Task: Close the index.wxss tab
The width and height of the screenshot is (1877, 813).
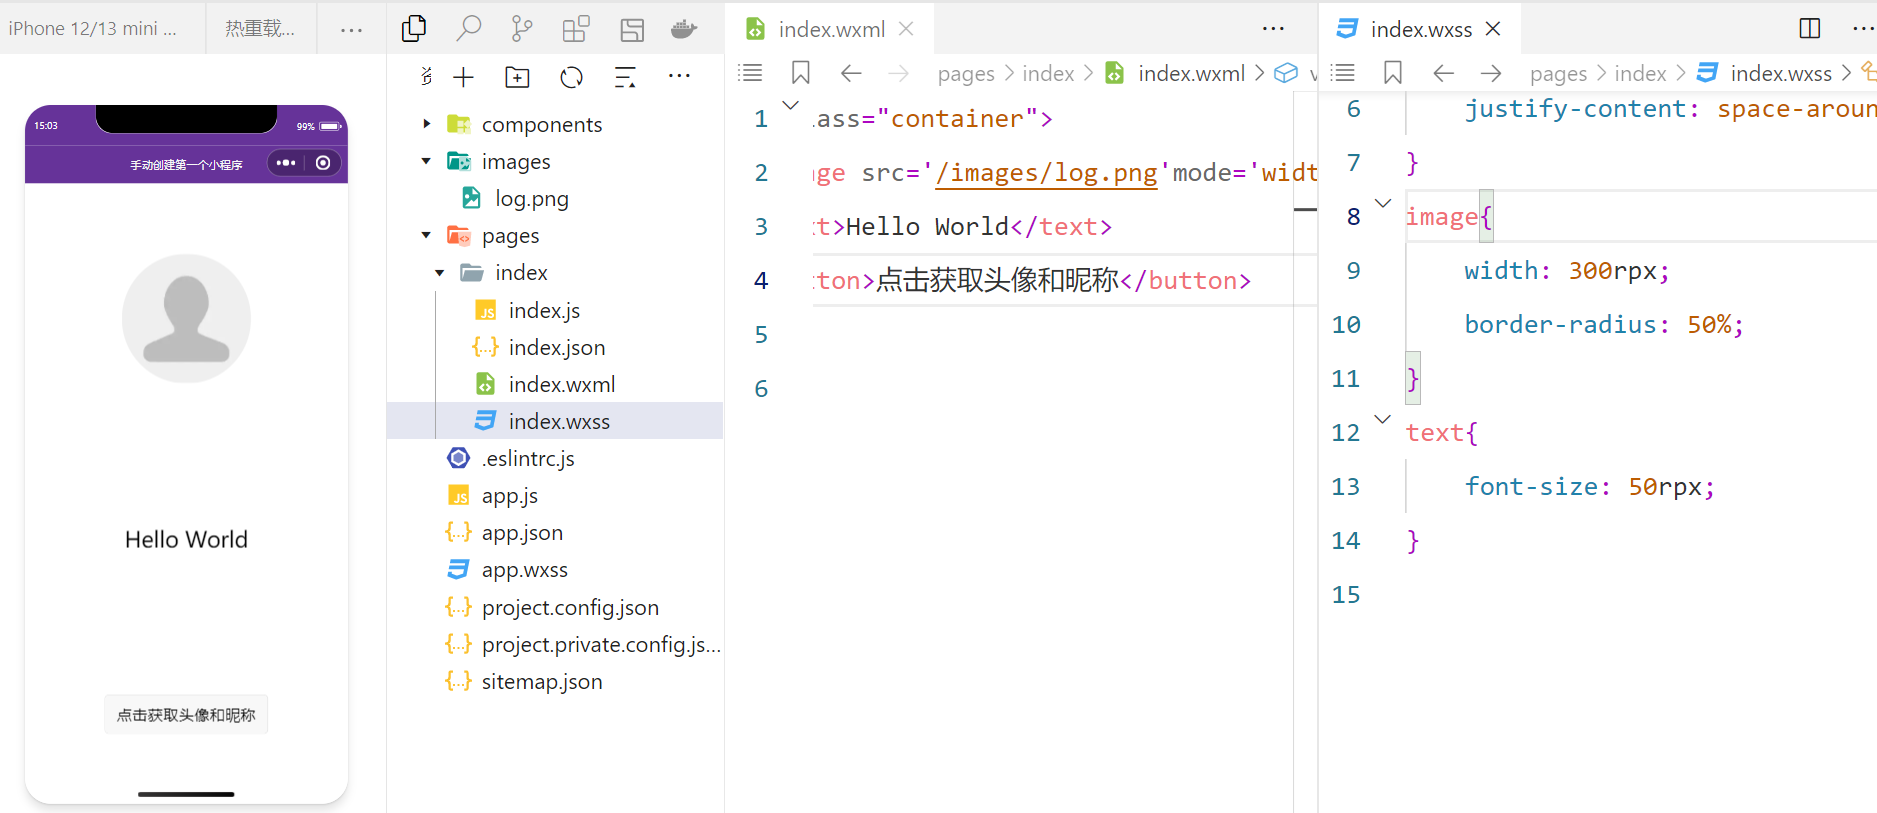Action: tap(1493, 29)
